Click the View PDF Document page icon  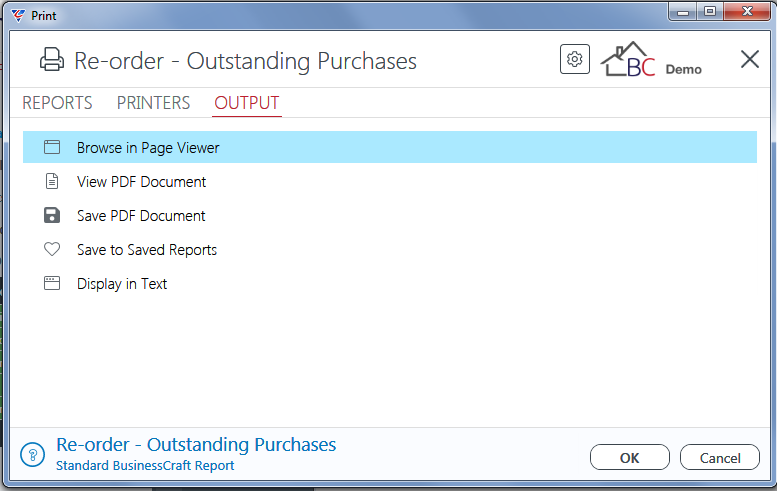click(52, 181)
